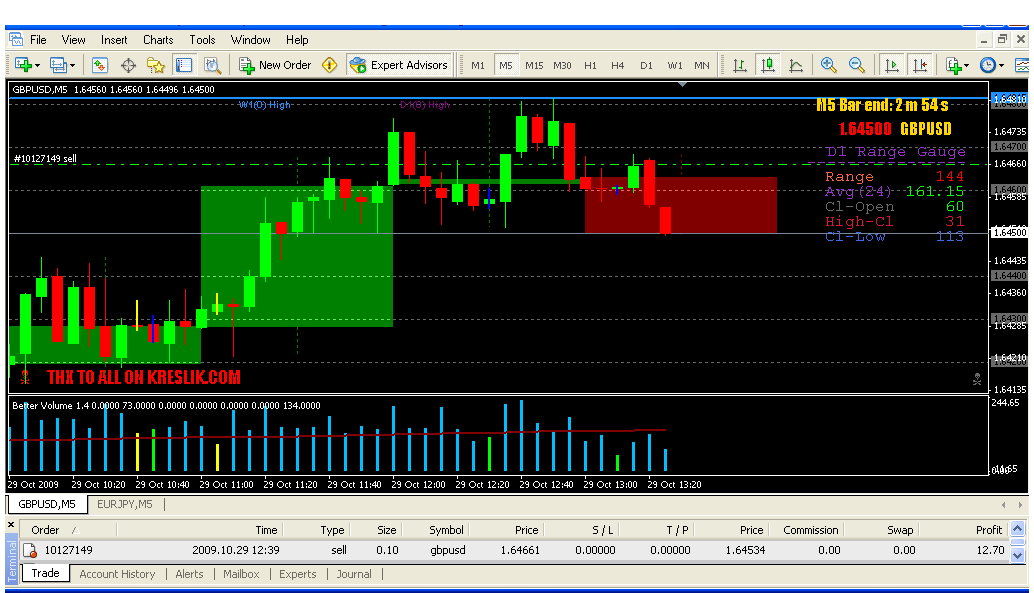Viewport: 1034px width, 593px height.
Task: Select the M5 timeframe
Action: click(506, 65)
